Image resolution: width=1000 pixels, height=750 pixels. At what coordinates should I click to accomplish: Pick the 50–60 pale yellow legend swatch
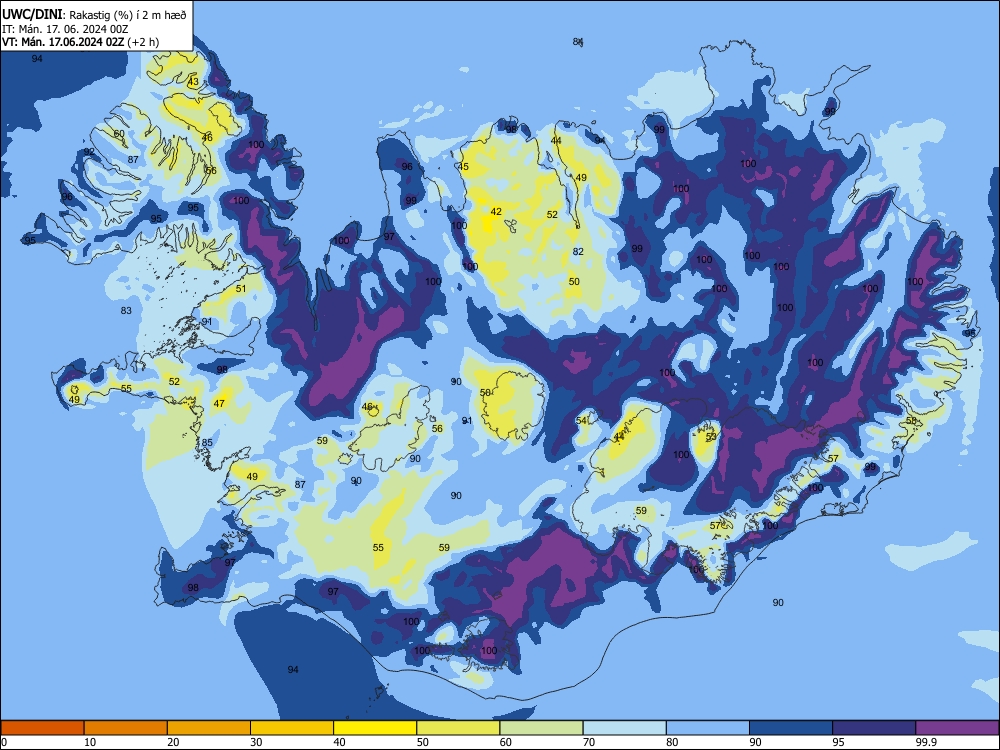click(458, 728)
